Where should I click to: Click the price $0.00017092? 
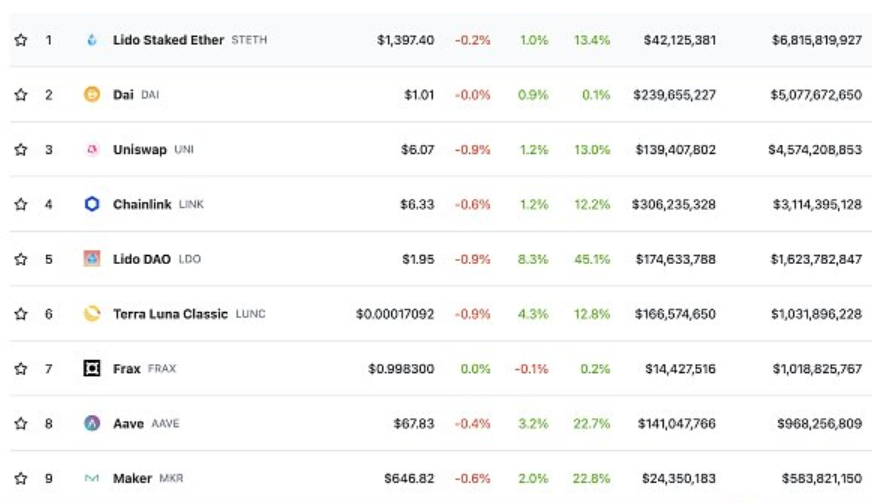(395, 314)
